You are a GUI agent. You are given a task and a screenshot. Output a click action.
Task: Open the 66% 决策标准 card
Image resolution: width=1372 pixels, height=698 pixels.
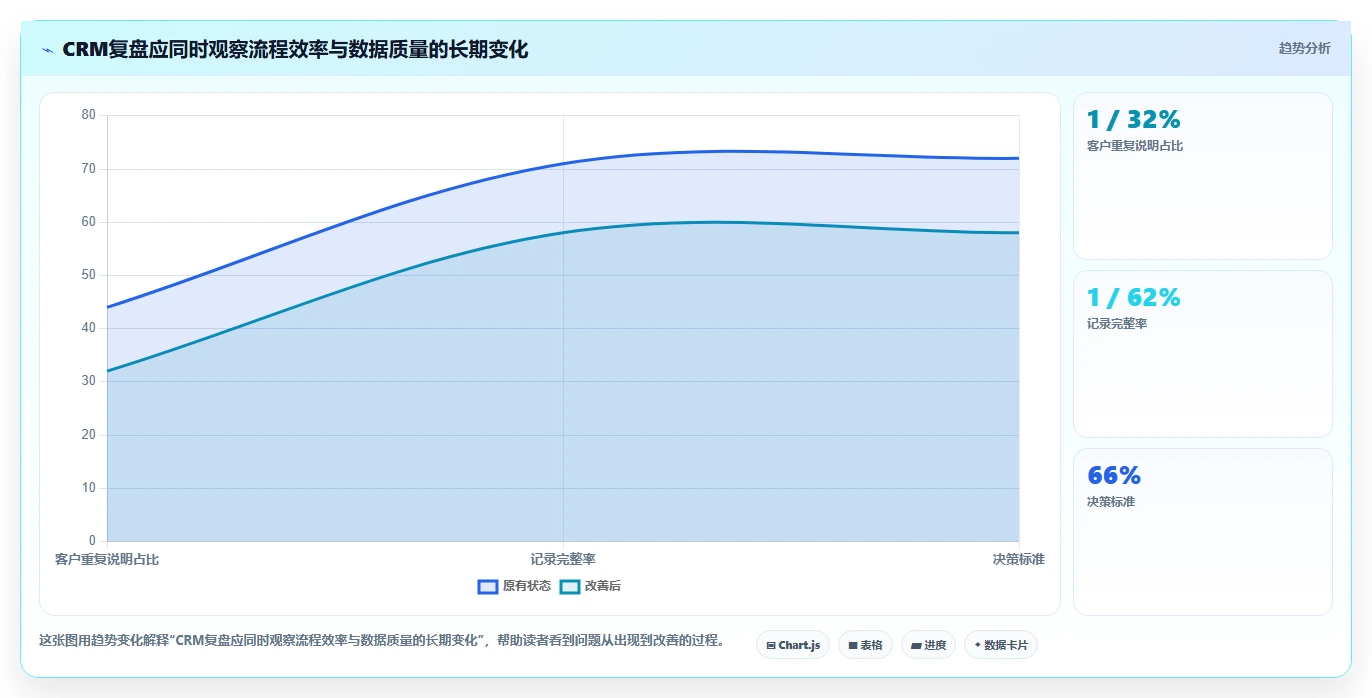tap(1202, 532)
